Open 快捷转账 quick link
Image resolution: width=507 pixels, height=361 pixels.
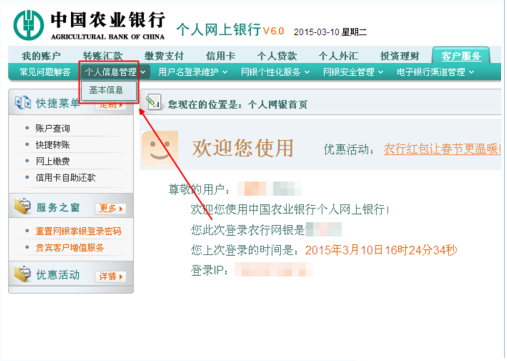(53, 145)
